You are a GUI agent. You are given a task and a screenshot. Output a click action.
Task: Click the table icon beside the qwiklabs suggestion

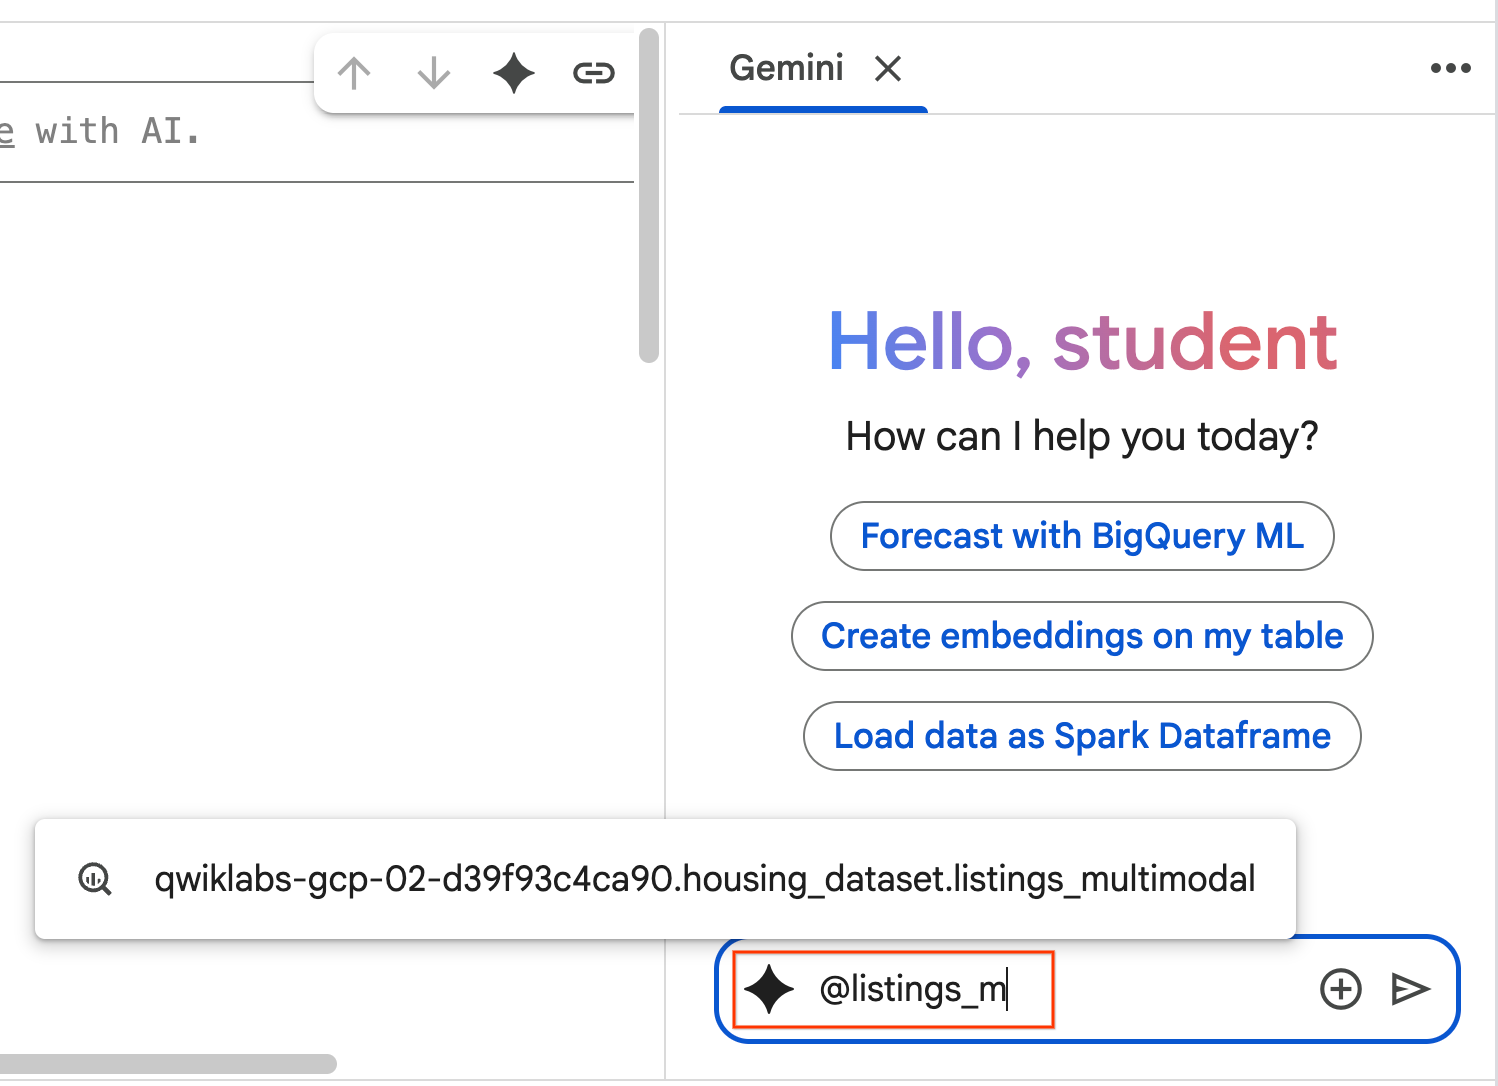[95, 879]
